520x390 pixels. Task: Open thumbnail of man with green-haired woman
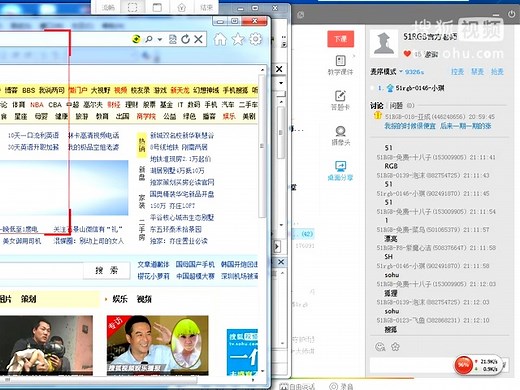[x=158, y=345]
